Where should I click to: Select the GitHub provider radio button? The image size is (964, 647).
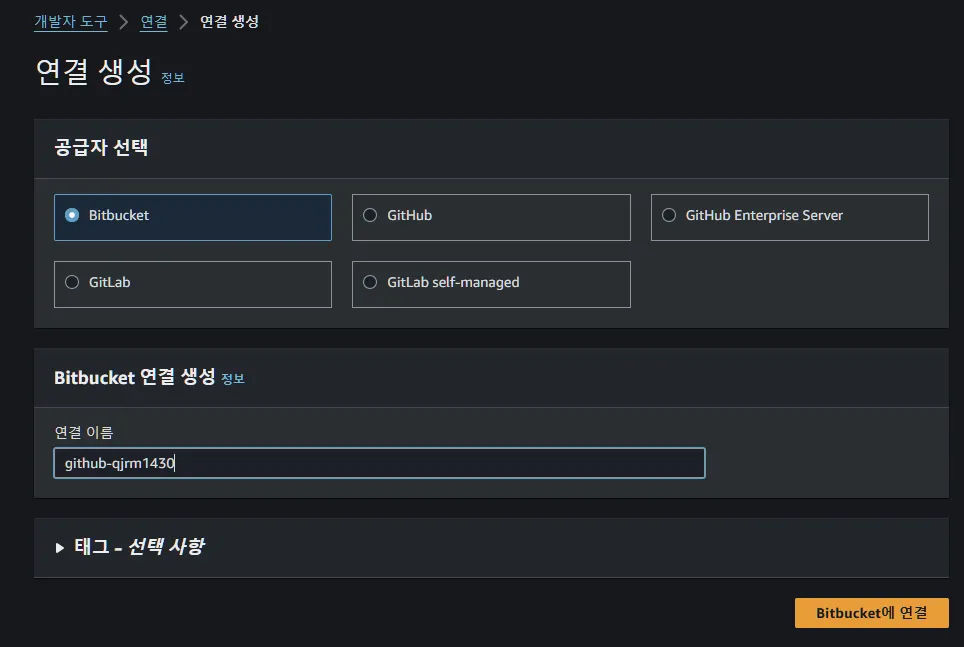point(370,215)
